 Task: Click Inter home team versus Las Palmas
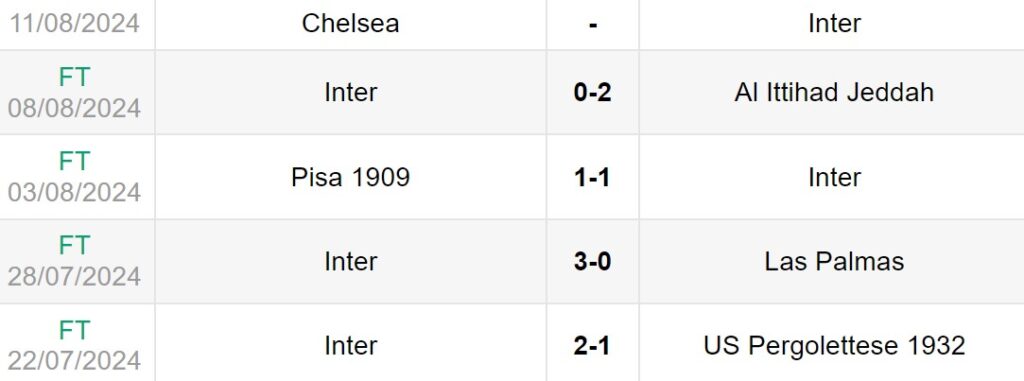click(350, 261)
